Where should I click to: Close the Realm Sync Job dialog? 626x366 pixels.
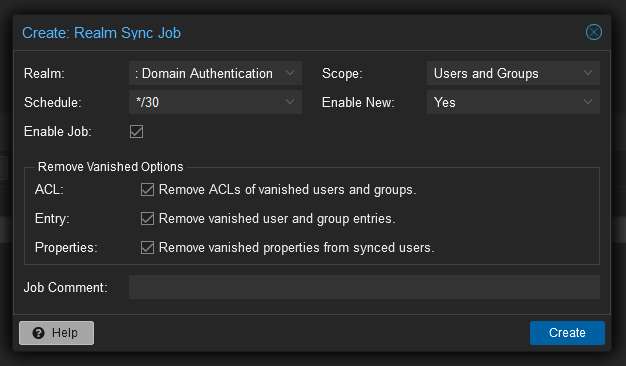point(594,32)
